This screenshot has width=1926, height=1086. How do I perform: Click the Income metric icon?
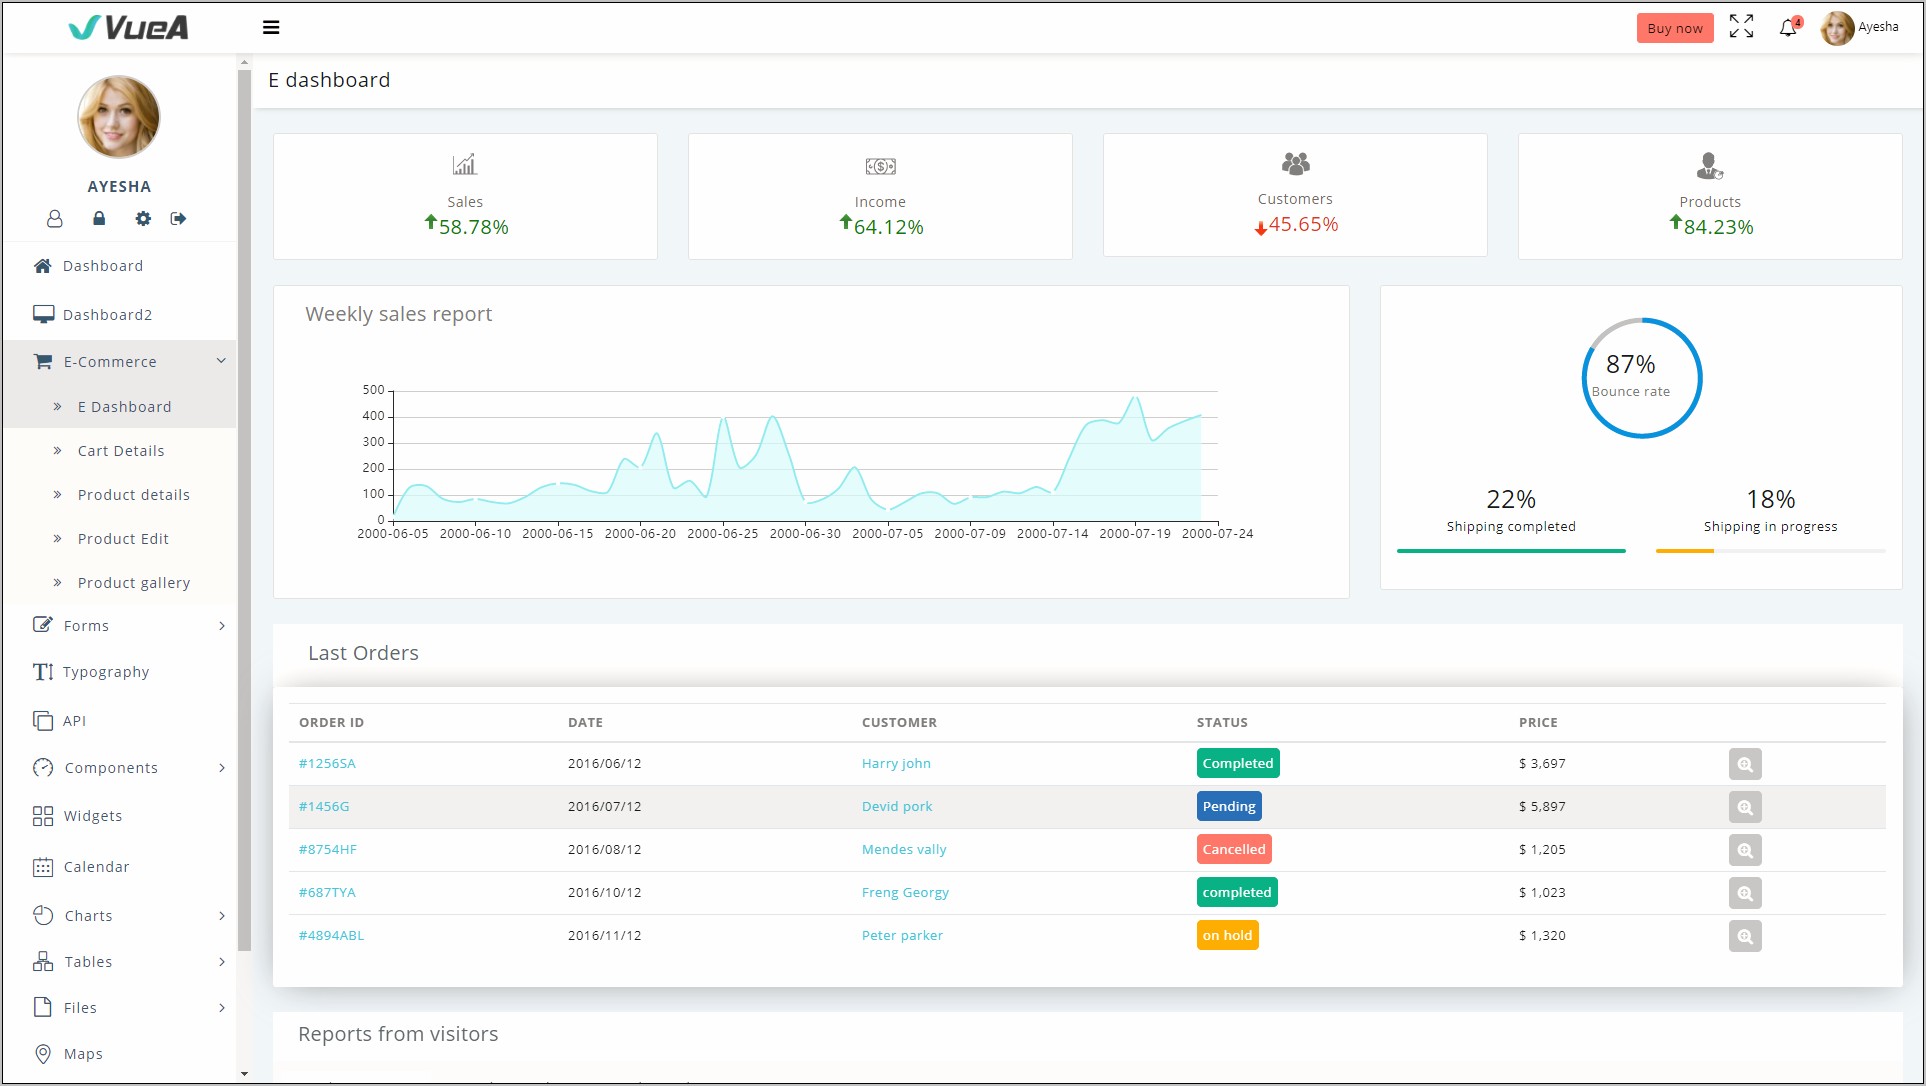click(x=880, y=167)
